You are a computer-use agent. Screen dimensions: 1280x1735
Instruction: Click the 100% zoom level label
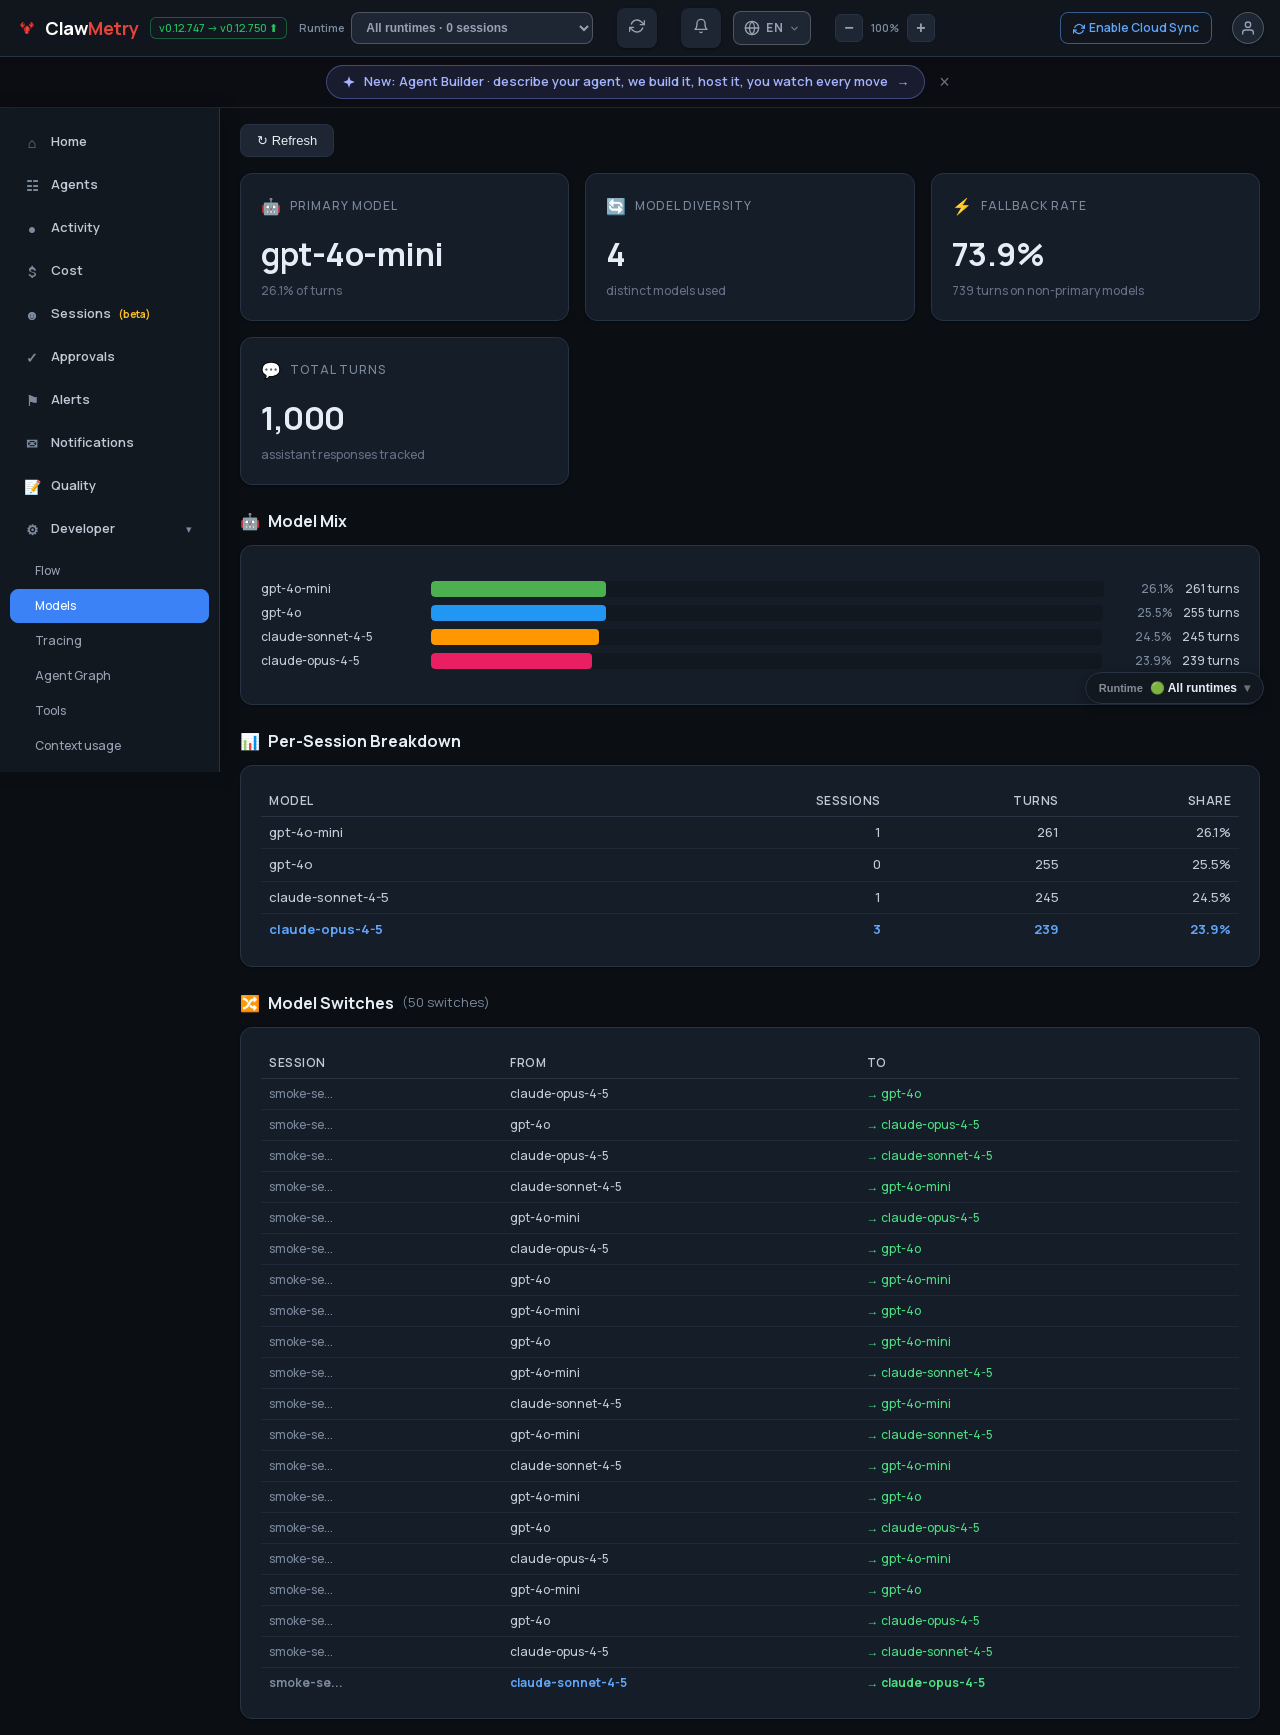(x=885, y=28)
